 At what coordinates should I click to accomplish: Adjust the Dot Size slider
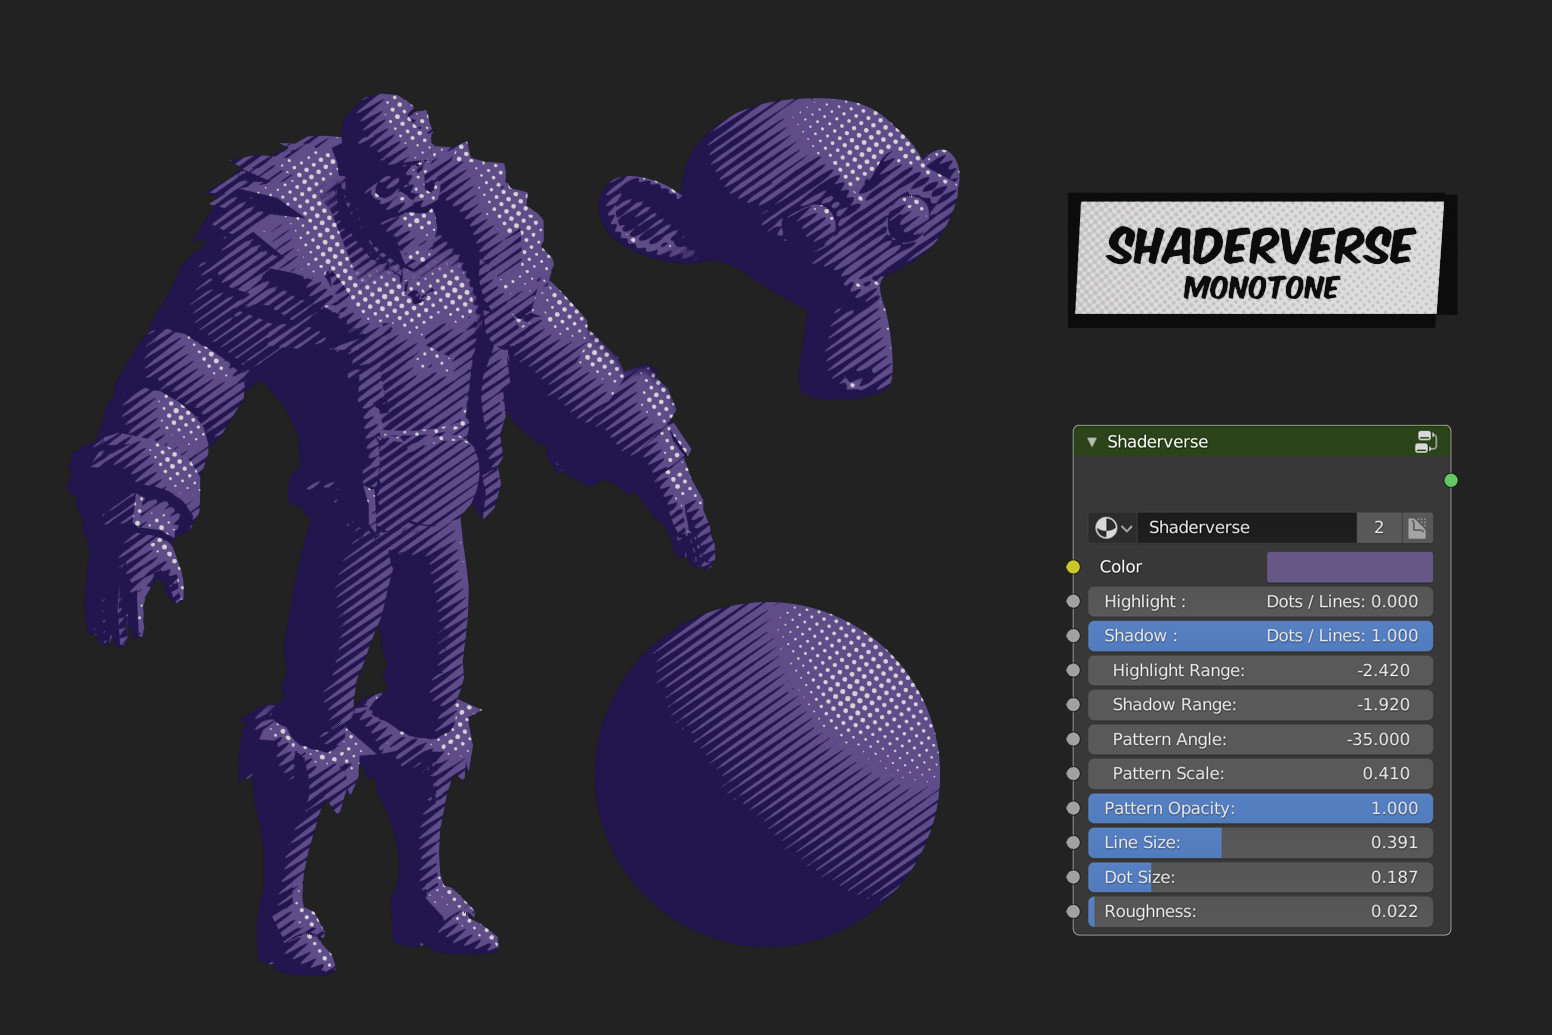tap(1260, 877)
